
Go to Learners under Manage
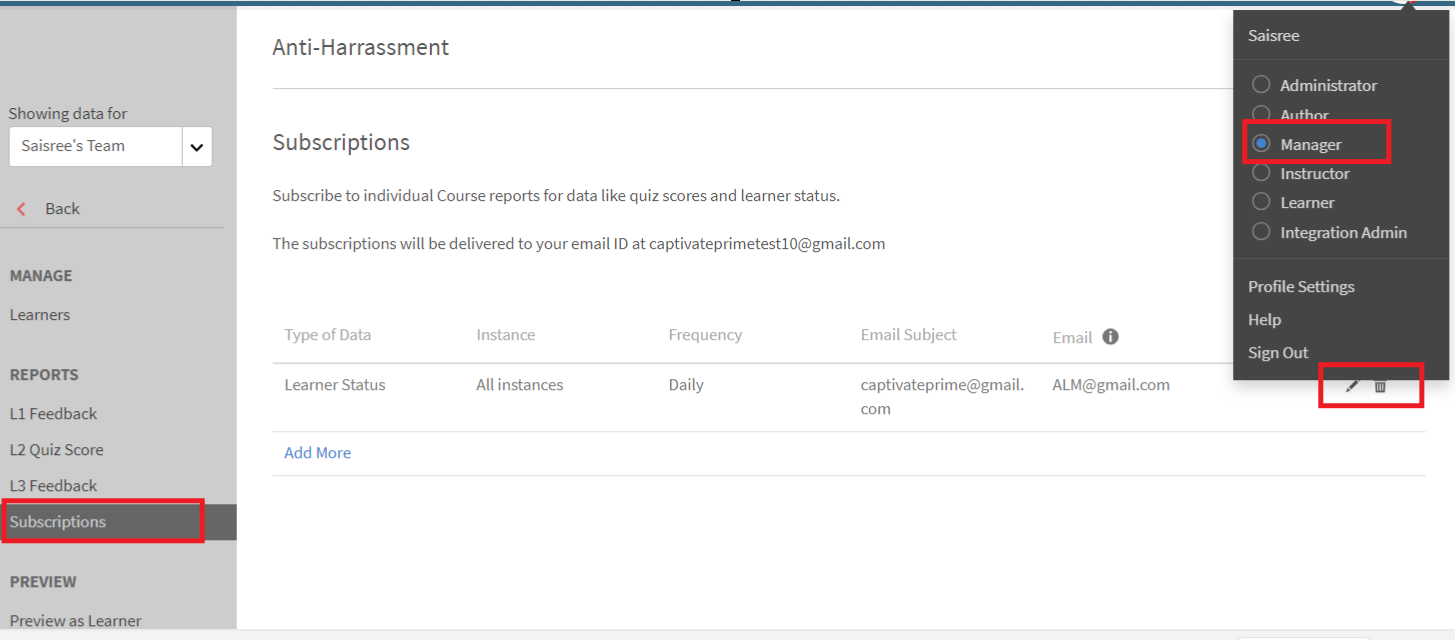click(40, 315)
